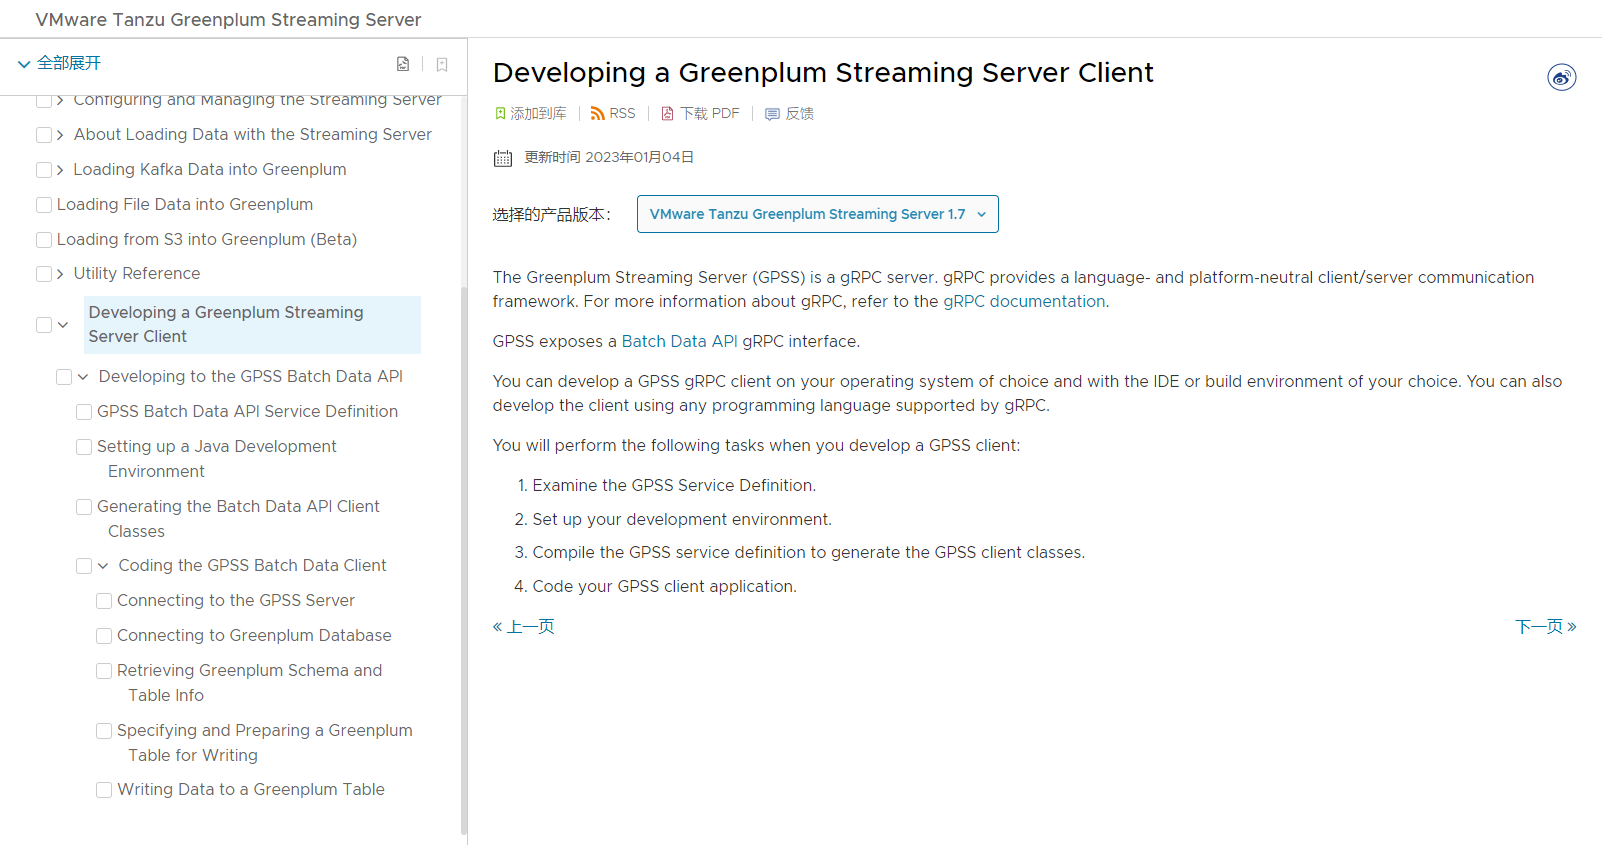Tick checkbox for Setting up a Java Development Environment
1602x845 pixels.
[x=84, y=447]
